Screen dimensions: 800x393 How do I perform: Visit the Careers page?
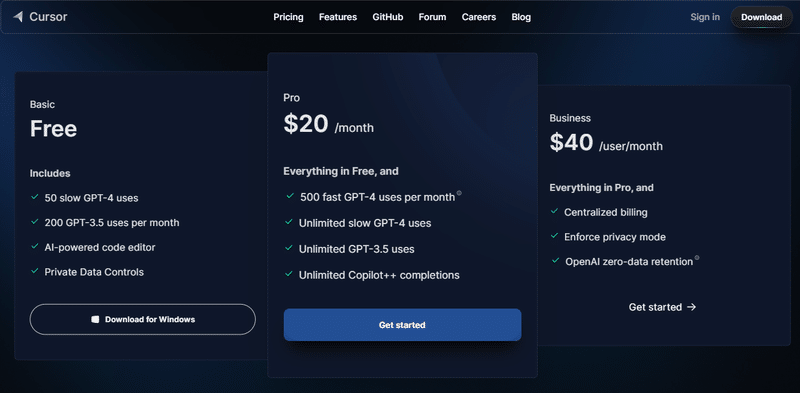(479, 17)
